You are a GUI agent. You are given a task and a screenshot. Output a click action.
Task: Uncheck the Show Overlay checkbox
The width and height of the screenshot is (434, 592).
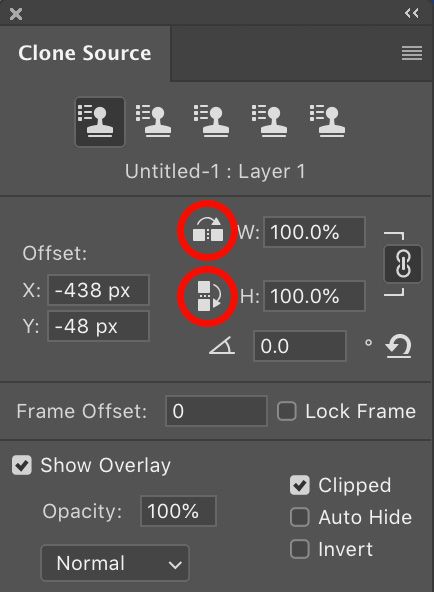click(x=22, y=465)
